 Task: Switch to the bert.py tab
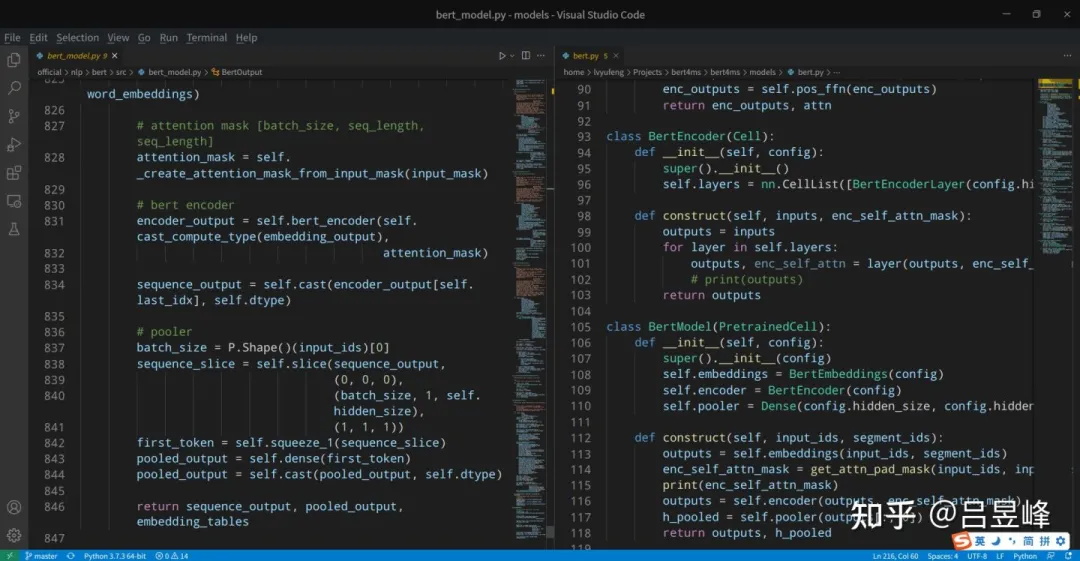[585, 56]
